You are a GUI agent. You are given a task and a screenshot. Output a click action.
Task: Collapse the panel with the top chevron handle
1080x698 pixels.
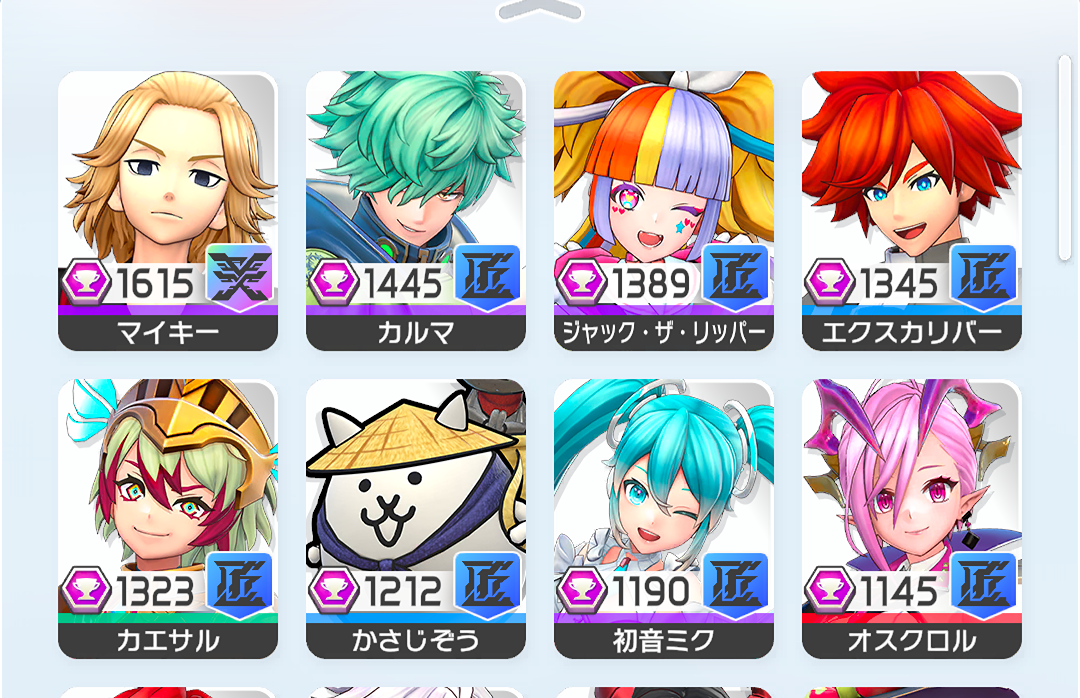click(540, 10)
